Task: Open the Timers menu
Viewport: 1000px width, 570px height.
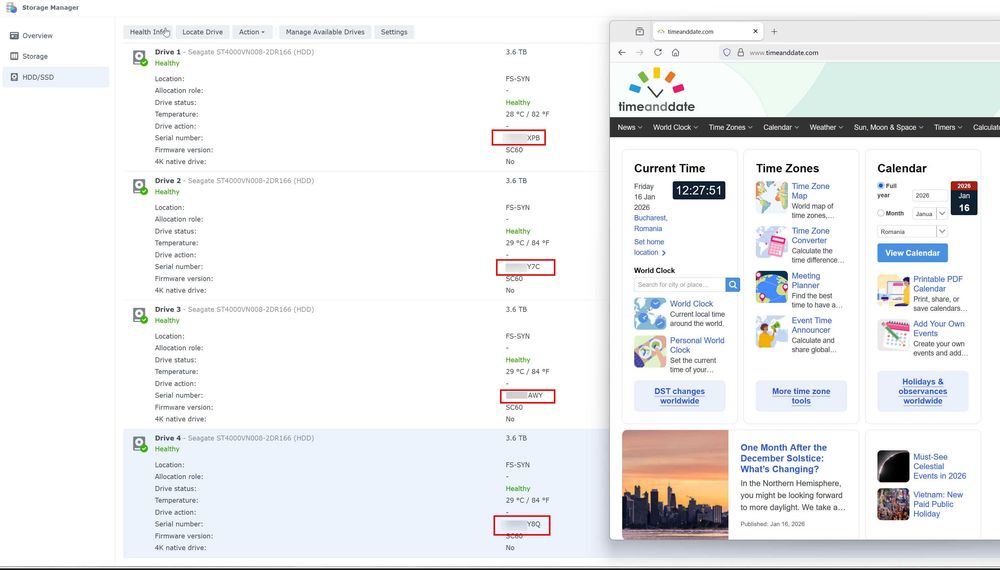Action: click(x=948, y=128)
